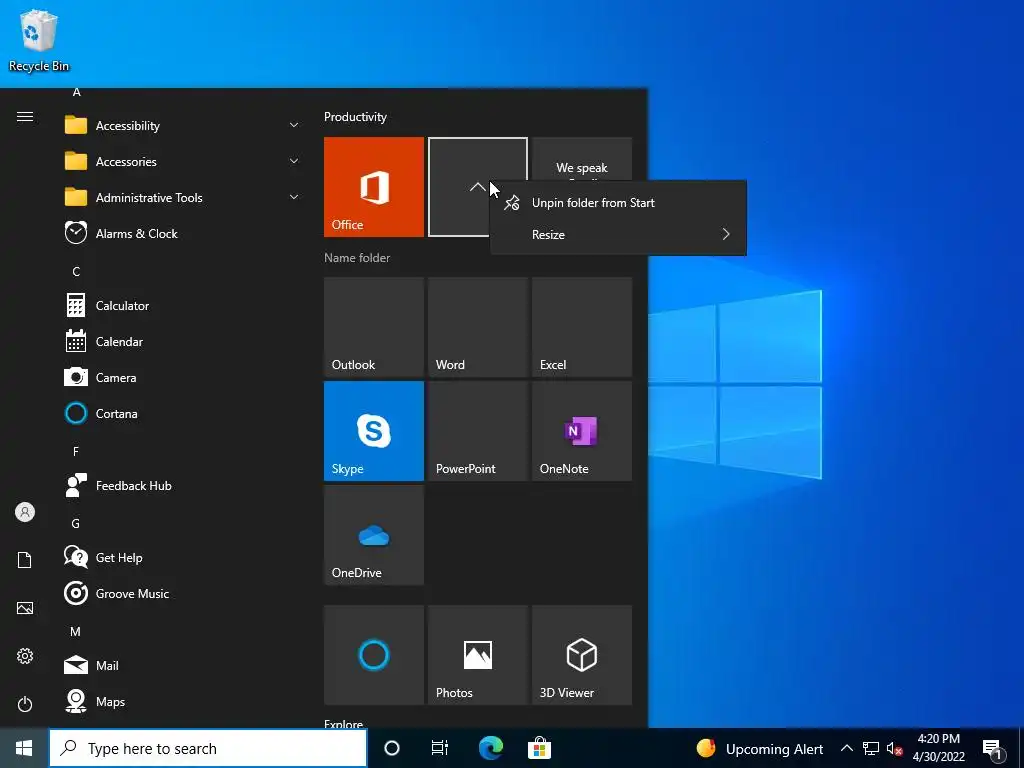This screenshot has height=768, width=1024.
Task: Open the OneNote tile
Action: click(x=582, y=431)
